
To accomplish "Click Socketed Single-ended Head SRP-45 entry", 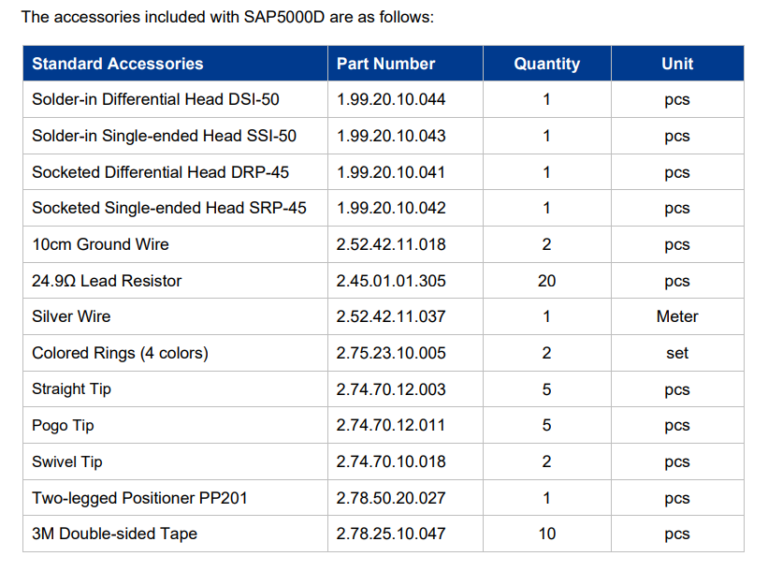I will tap(169, 208).
